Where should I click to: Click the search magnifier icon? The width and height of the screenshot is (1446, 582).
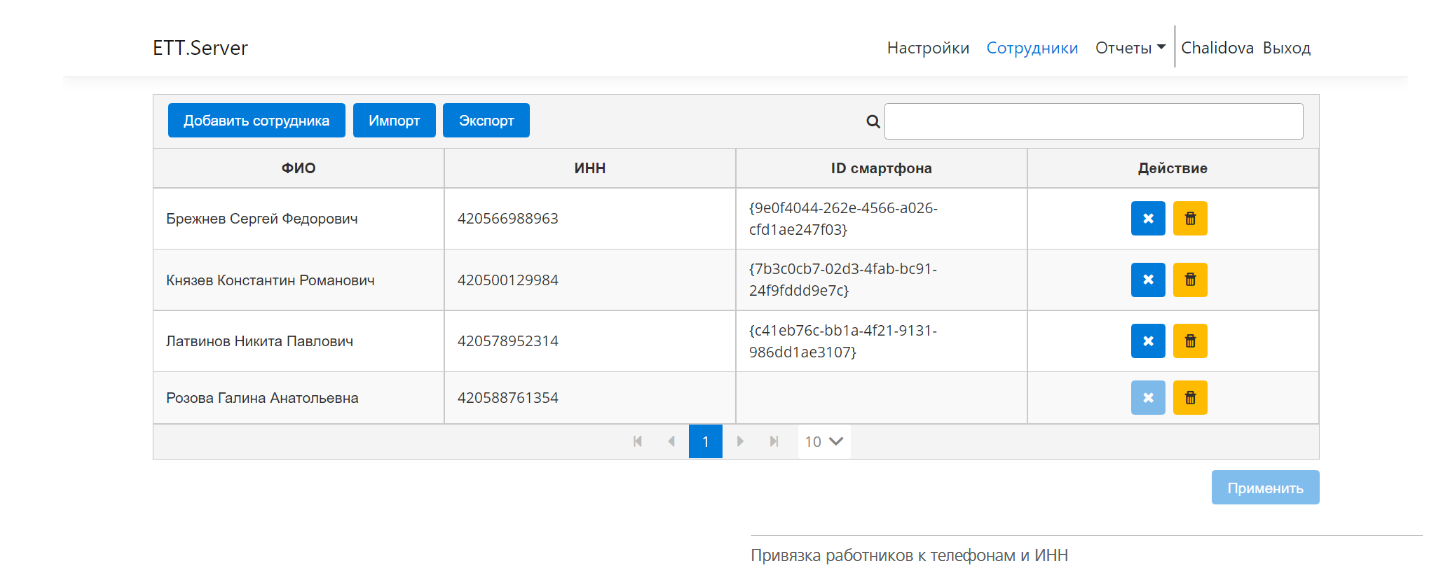[x=872, y=121]
